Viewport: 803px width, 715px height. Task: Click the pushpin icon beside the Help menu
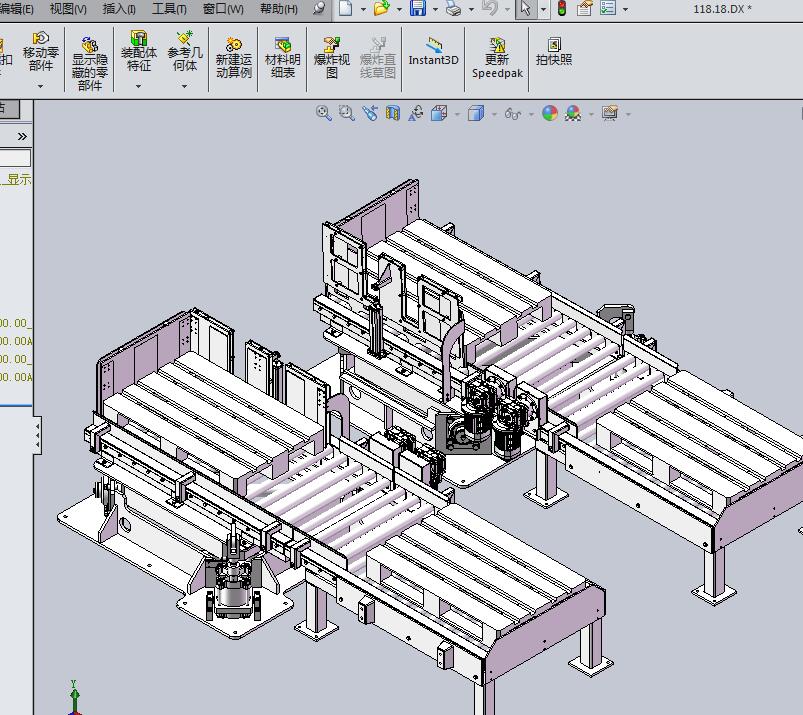(319, 8)
